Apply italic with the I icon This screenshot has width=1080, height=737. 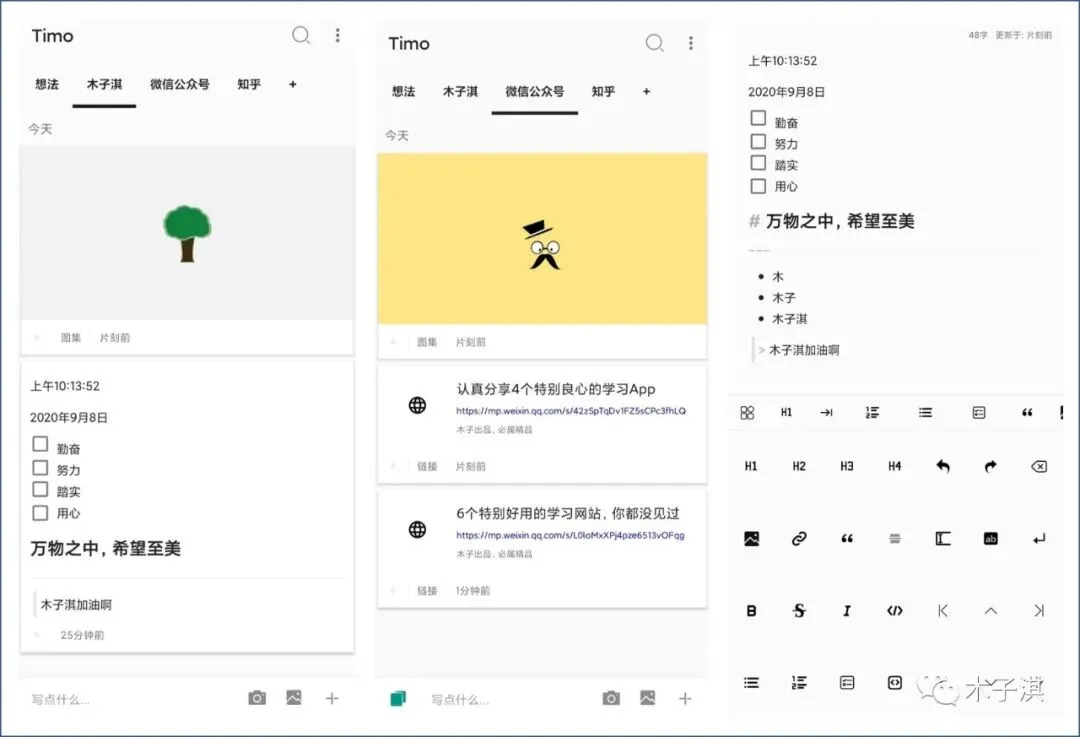click(847, 610)
